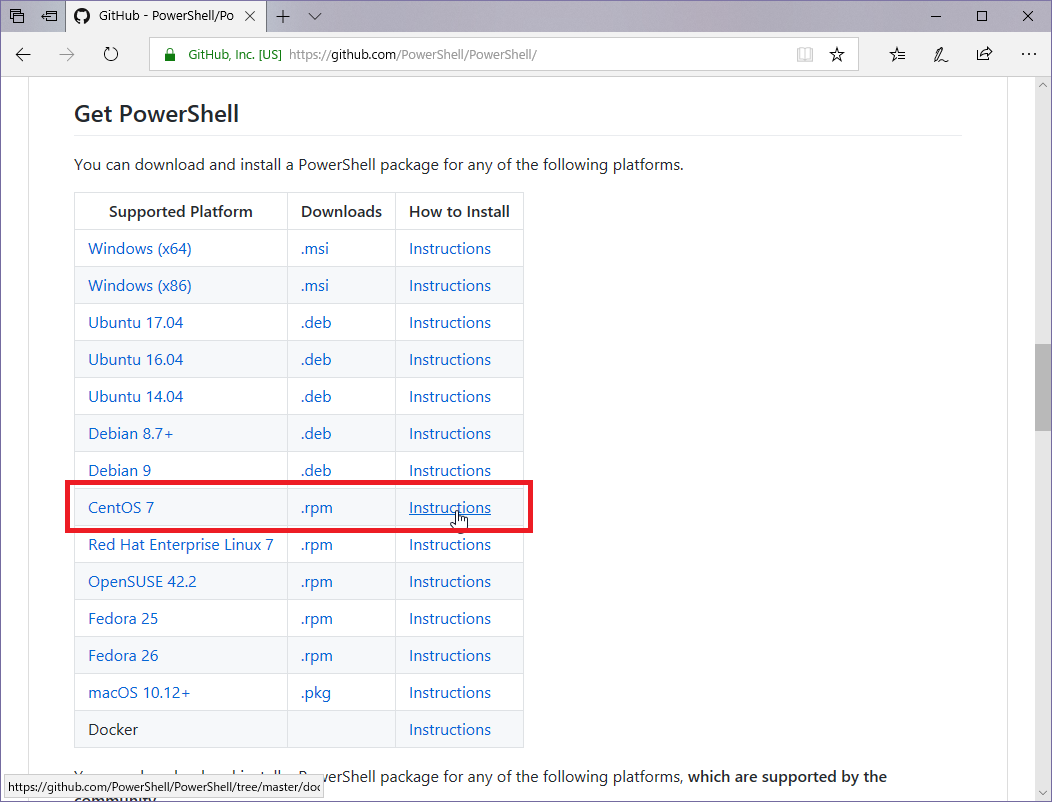Image resolution: width=1052 pixels, height=802 pixels.
Task: Open a new tab with plus button
Action: (x=283, y=16)
